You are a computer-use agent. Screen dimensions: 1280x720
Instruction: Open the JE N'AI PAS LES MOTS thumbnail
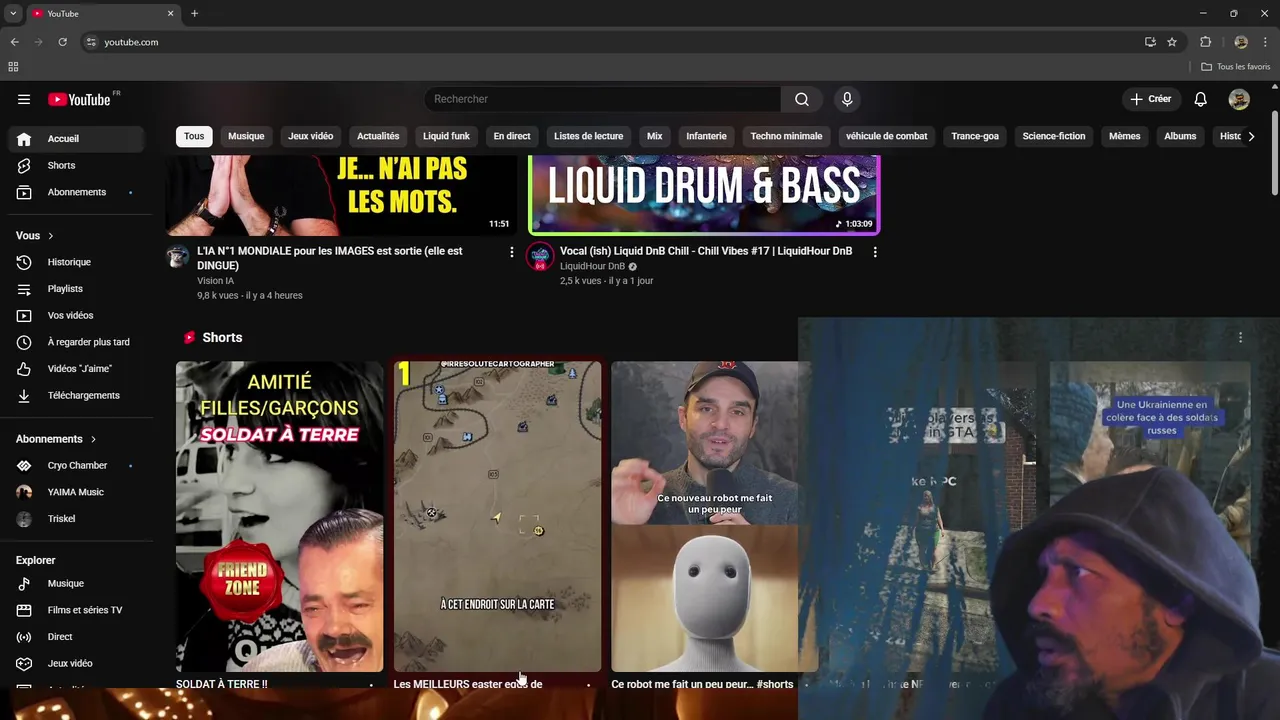341,195
